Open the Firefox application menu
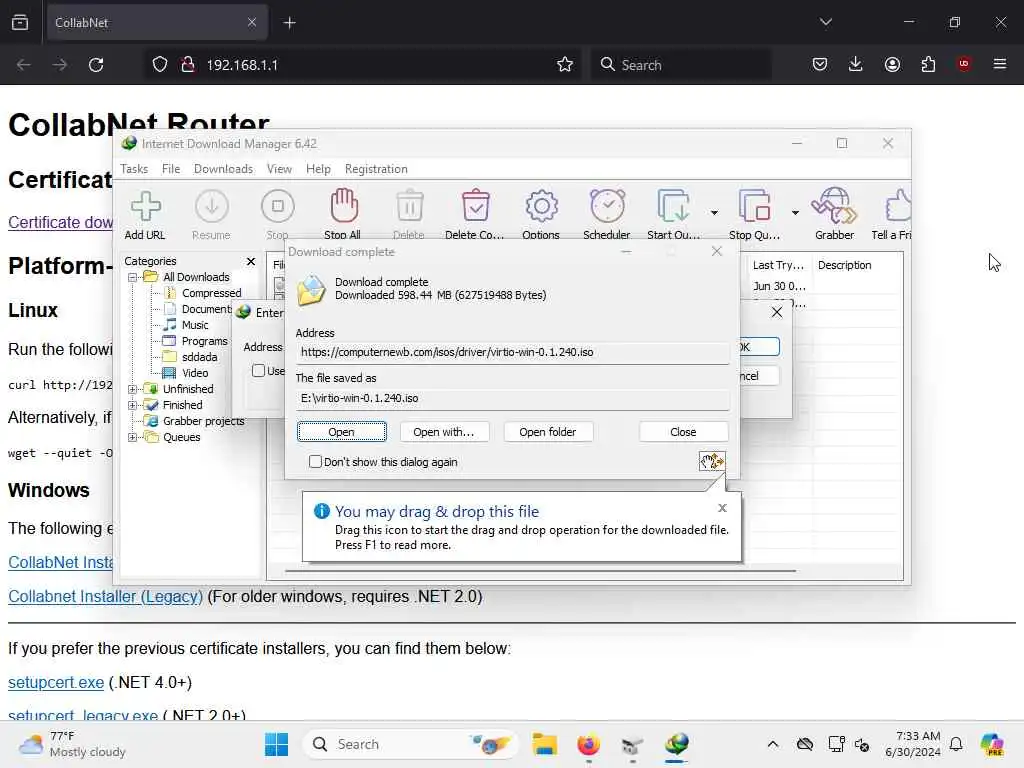Viewport: 1024px width, 768px height. pyautogui.click(x=1000, y=64)
